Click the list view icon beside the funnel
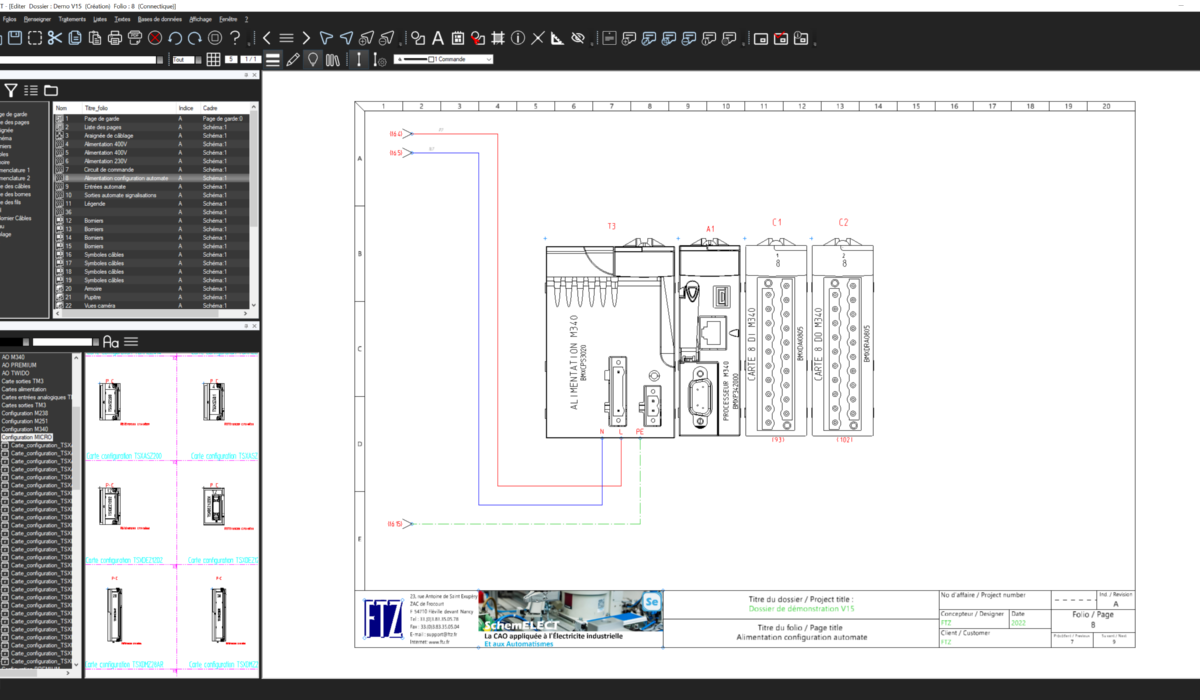Image resolution: width=1200 pixels, height=700 pixels. click(x=31, y=90)
